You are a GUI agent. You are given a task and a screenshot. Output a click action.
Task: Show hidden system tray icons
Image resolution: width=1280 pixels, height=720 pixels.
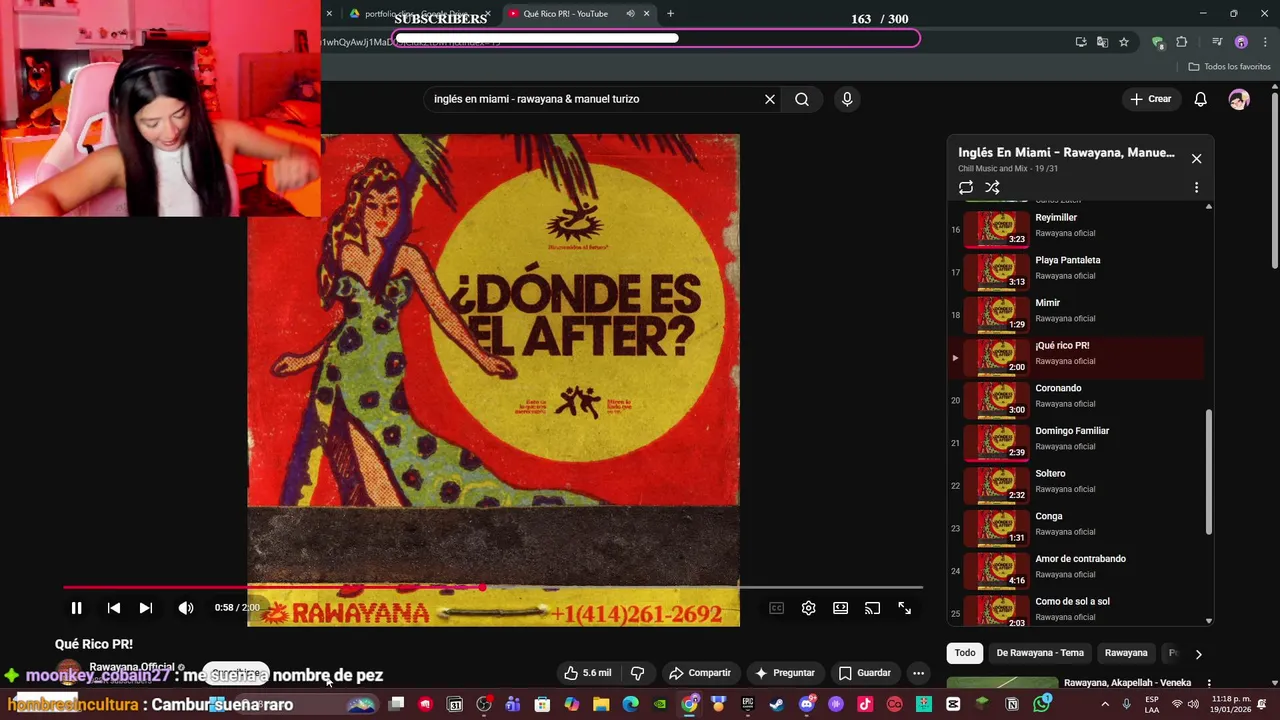[x=1105, y=704]
